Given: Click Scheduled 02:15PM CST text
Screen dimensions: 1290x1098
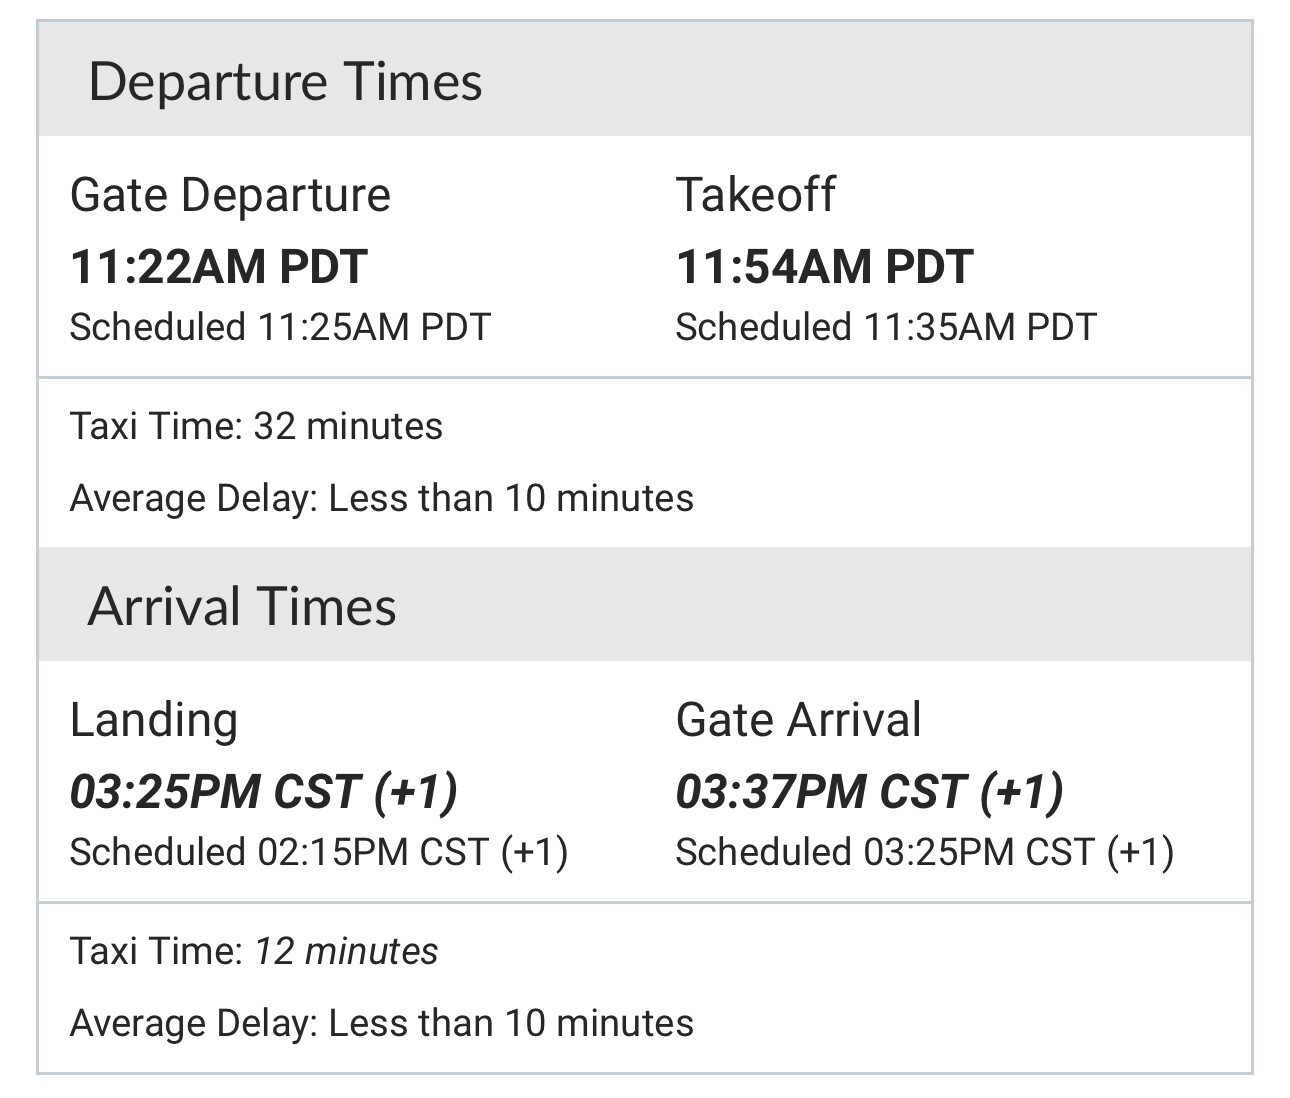Looking at the screenshot, I should 318,852.
